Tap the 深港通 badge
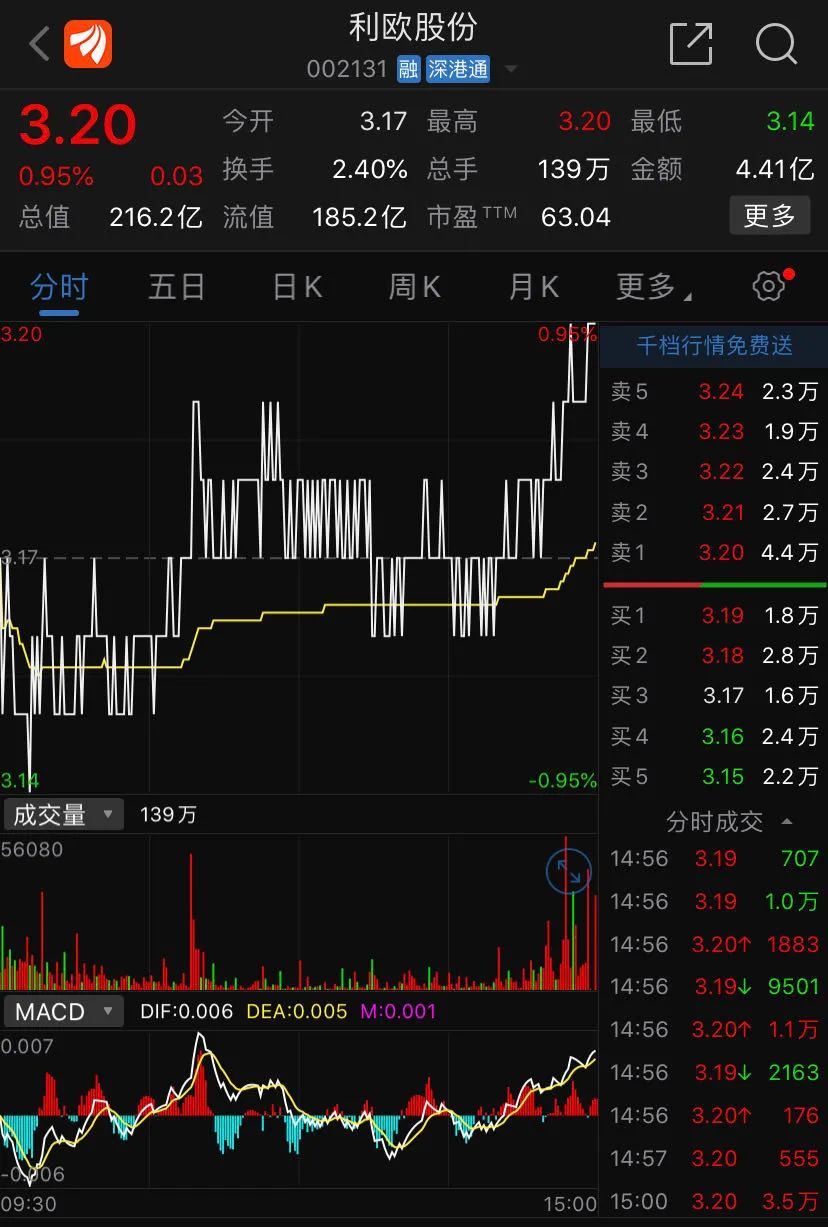This screenshot has width=828, height=1227. pos(458,69)
